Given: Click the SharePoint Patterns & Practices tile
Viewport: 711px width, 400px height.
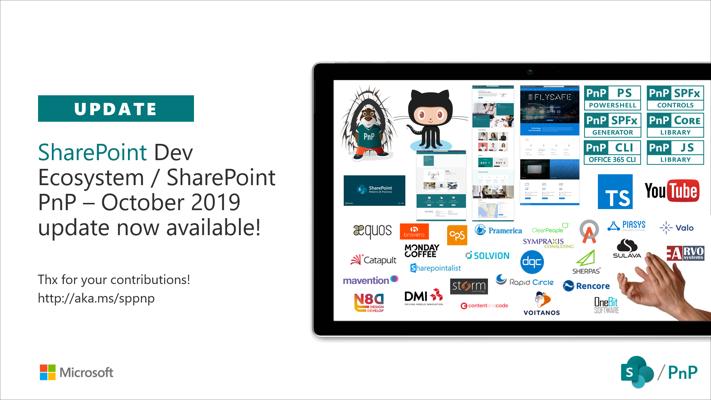Looking at the screenshot, I should (375, 190).
